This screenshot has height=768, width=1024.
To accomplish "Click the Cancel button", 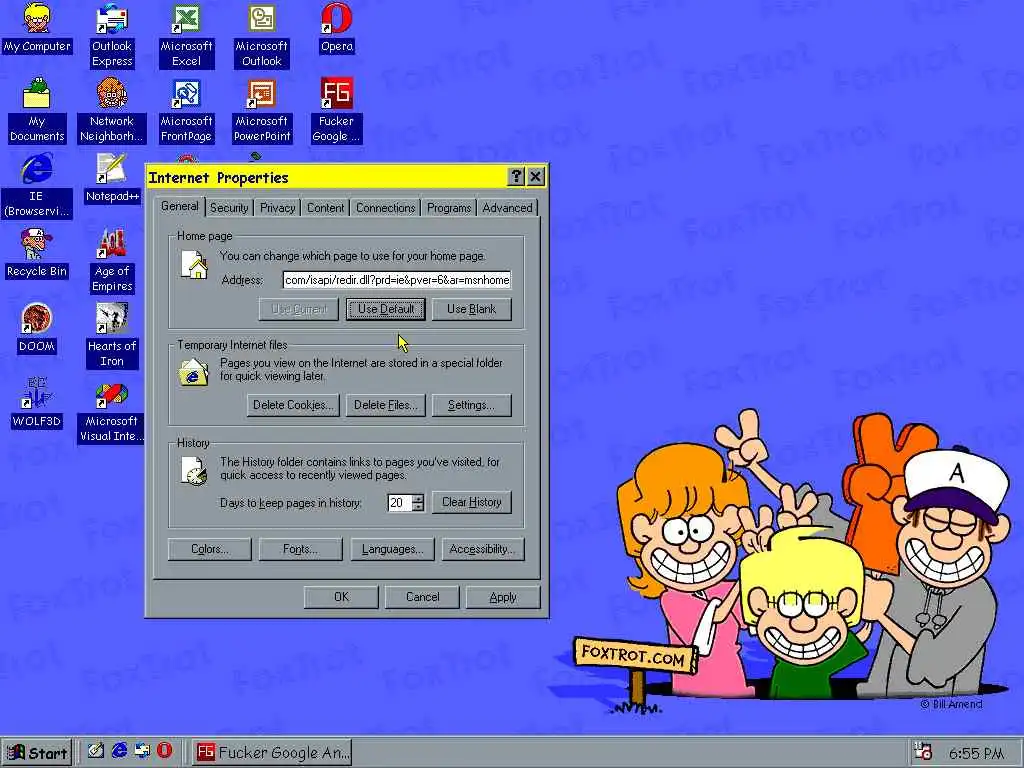I will tap(423, 597).
